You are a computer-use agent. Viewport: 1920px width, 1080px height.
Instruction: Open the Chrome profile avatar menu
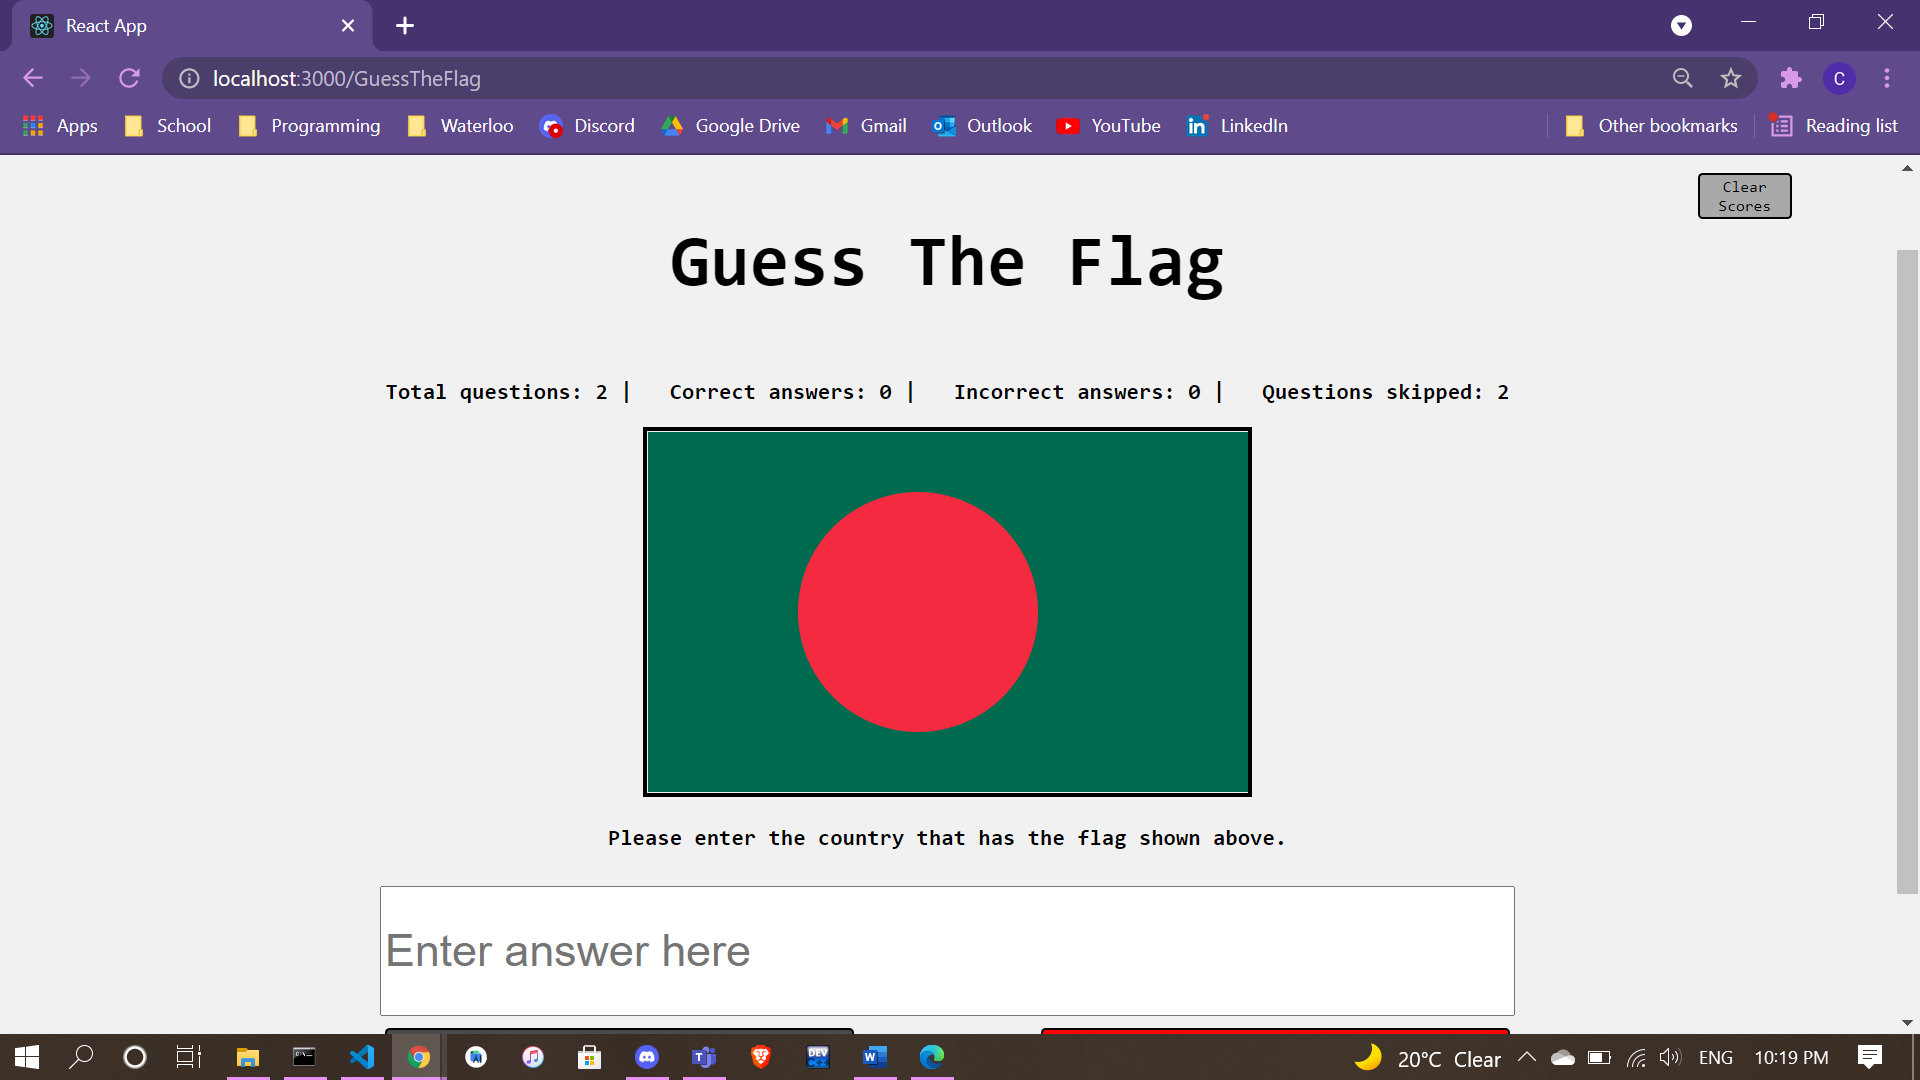(x=1839, y=78)
